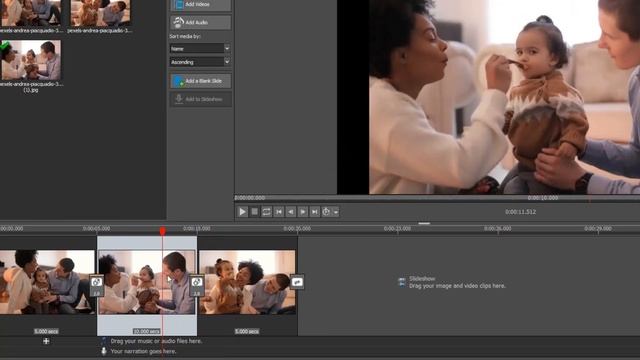Click the Add a Blank Slide button

(x=200, y=81)
